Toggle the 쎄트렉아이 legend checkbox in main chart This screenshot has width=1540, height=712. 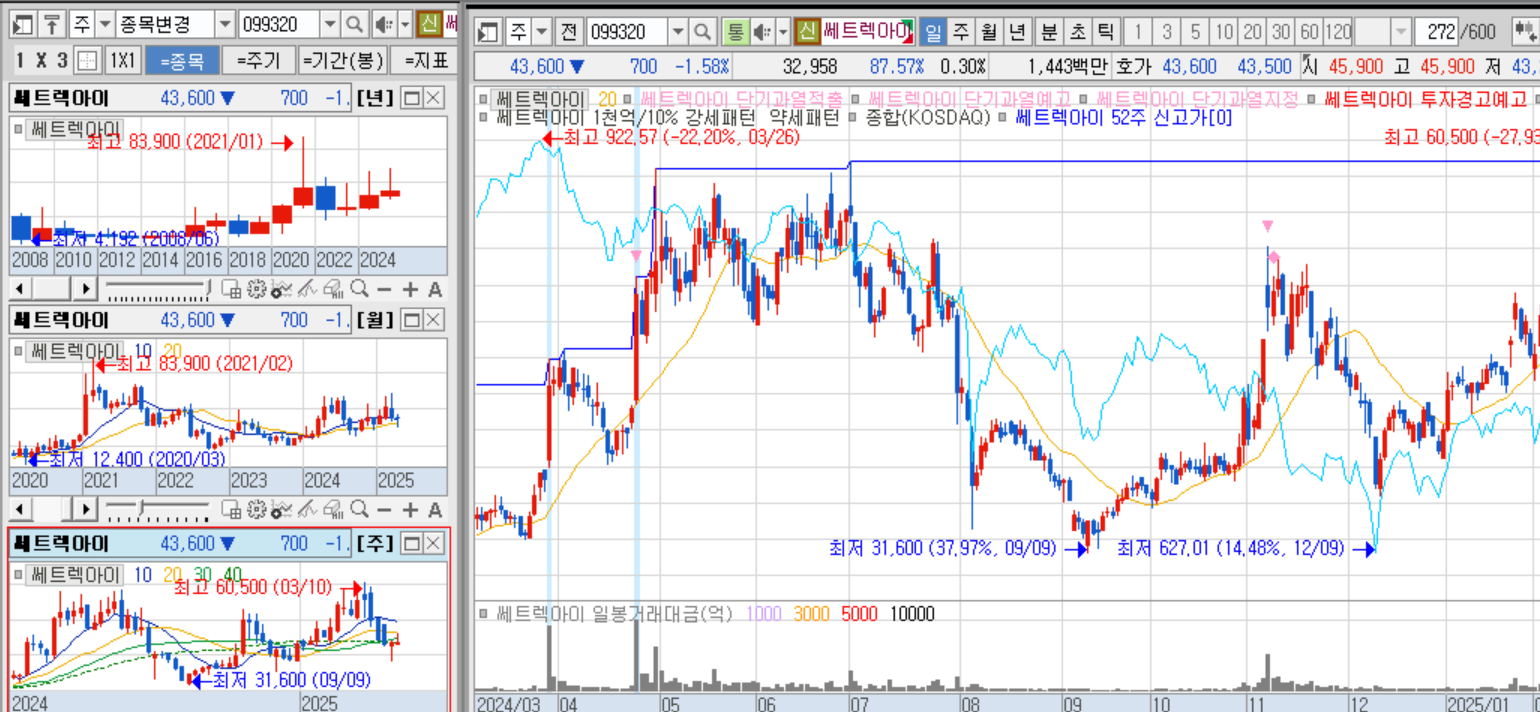484,100
